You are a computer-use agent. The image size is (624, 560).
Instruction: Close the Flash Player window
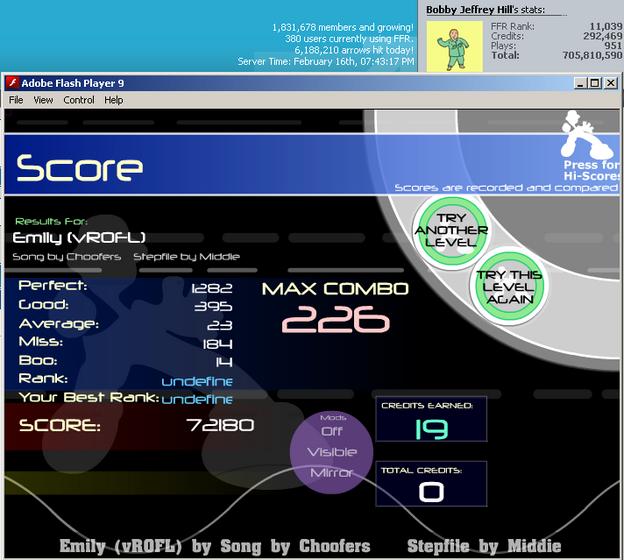click(611, 83)
